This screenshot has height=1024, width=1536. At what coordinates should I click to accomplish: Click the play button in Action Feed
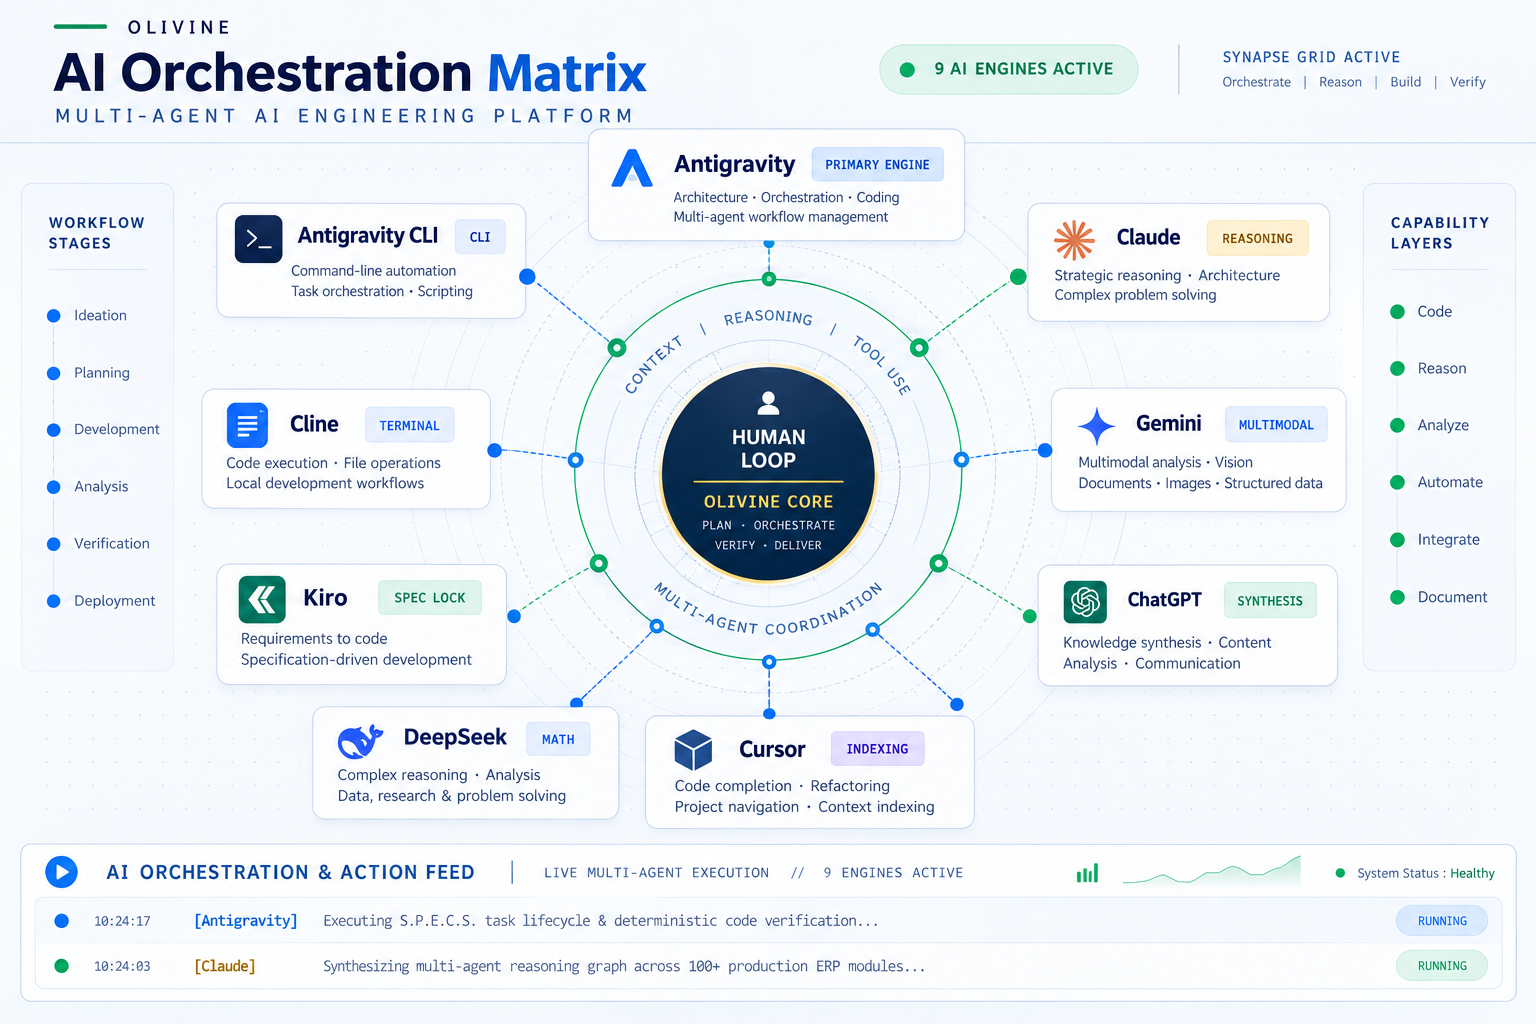click(61, 872)
